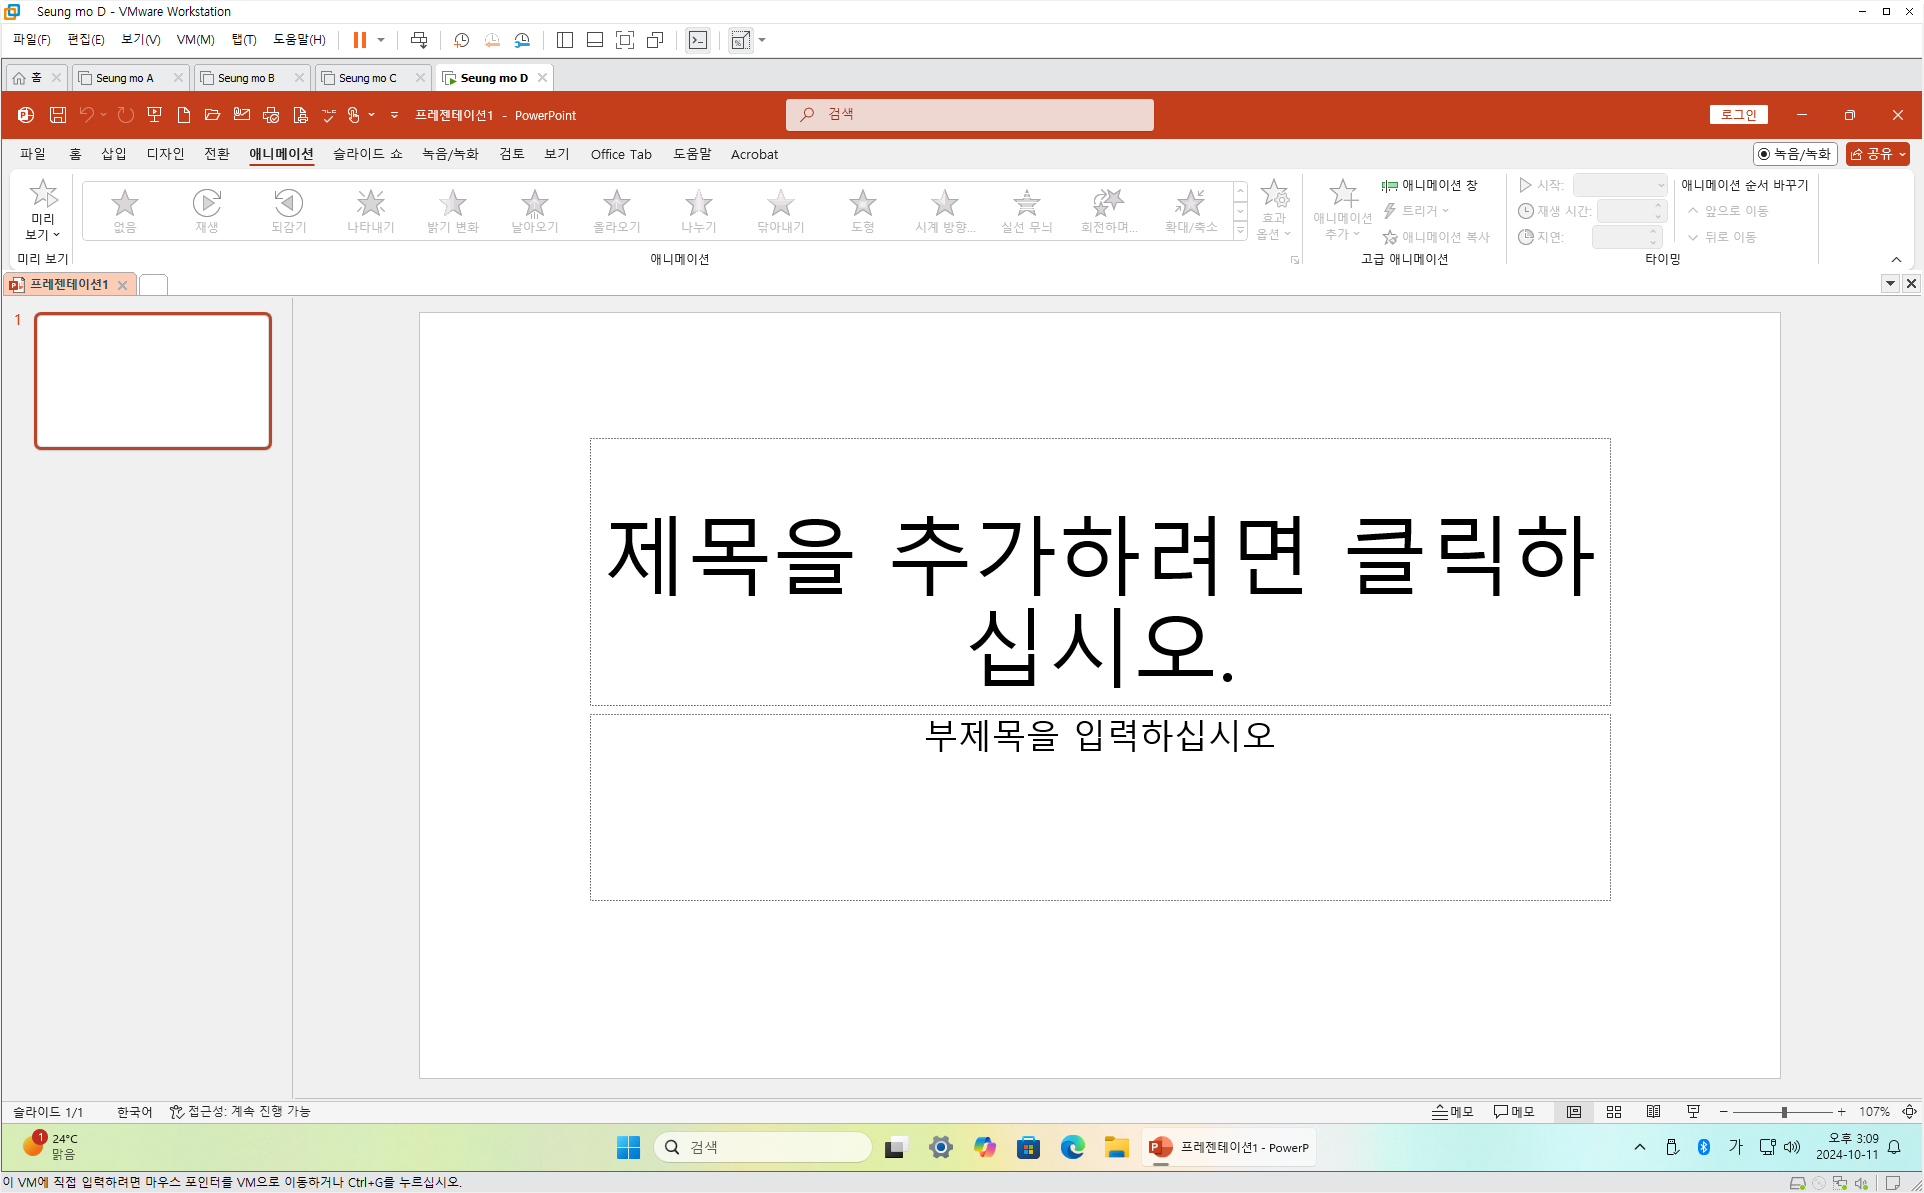Switch to Reading view icon in status bar
This screenshot has height=1193, width=1924.
pyautogui.click(x=1653, y=1112)
